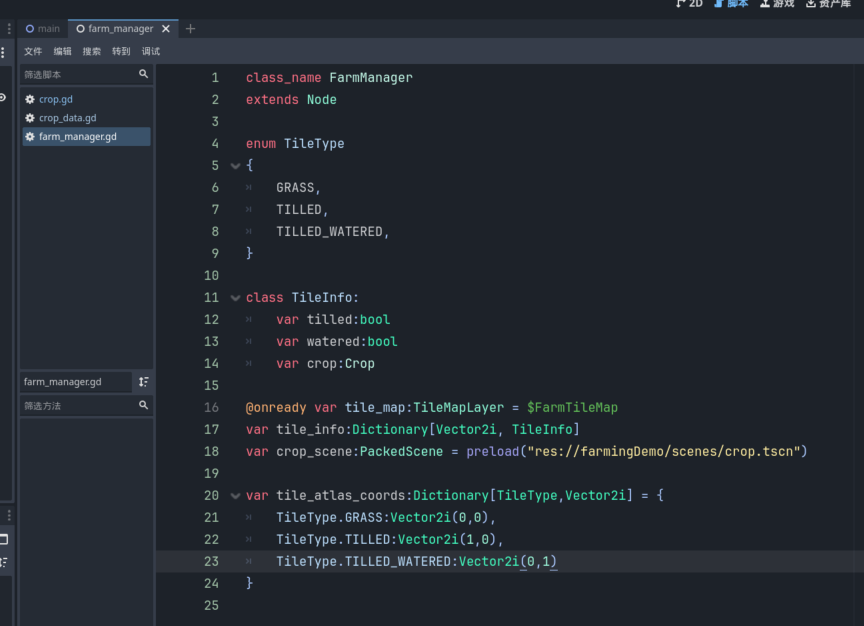Click the search icon in 筛选方法 box
The image size is (864, 626).
pos(143,405)
